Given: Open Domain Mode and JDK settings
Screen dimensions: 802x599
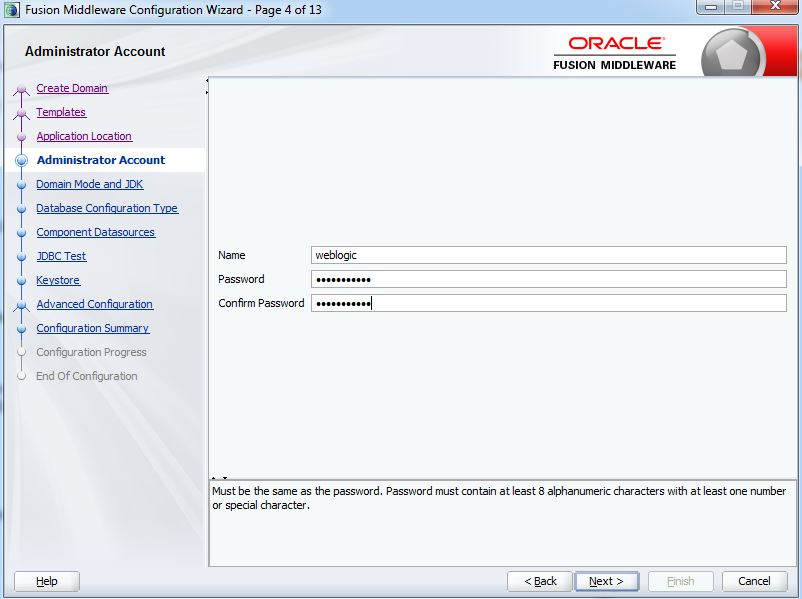Looking at the screenshot, I should pos(89,184).
